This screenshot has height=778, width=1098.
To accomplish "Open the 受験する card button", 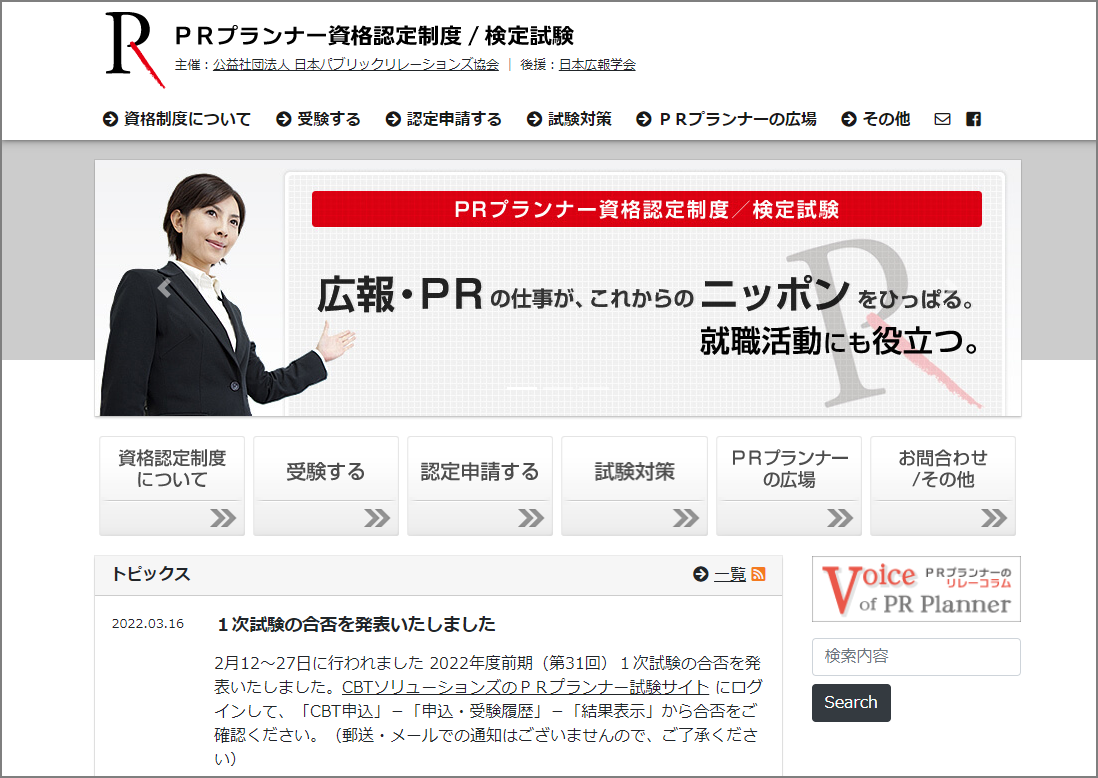I will [x=326, y=486].
